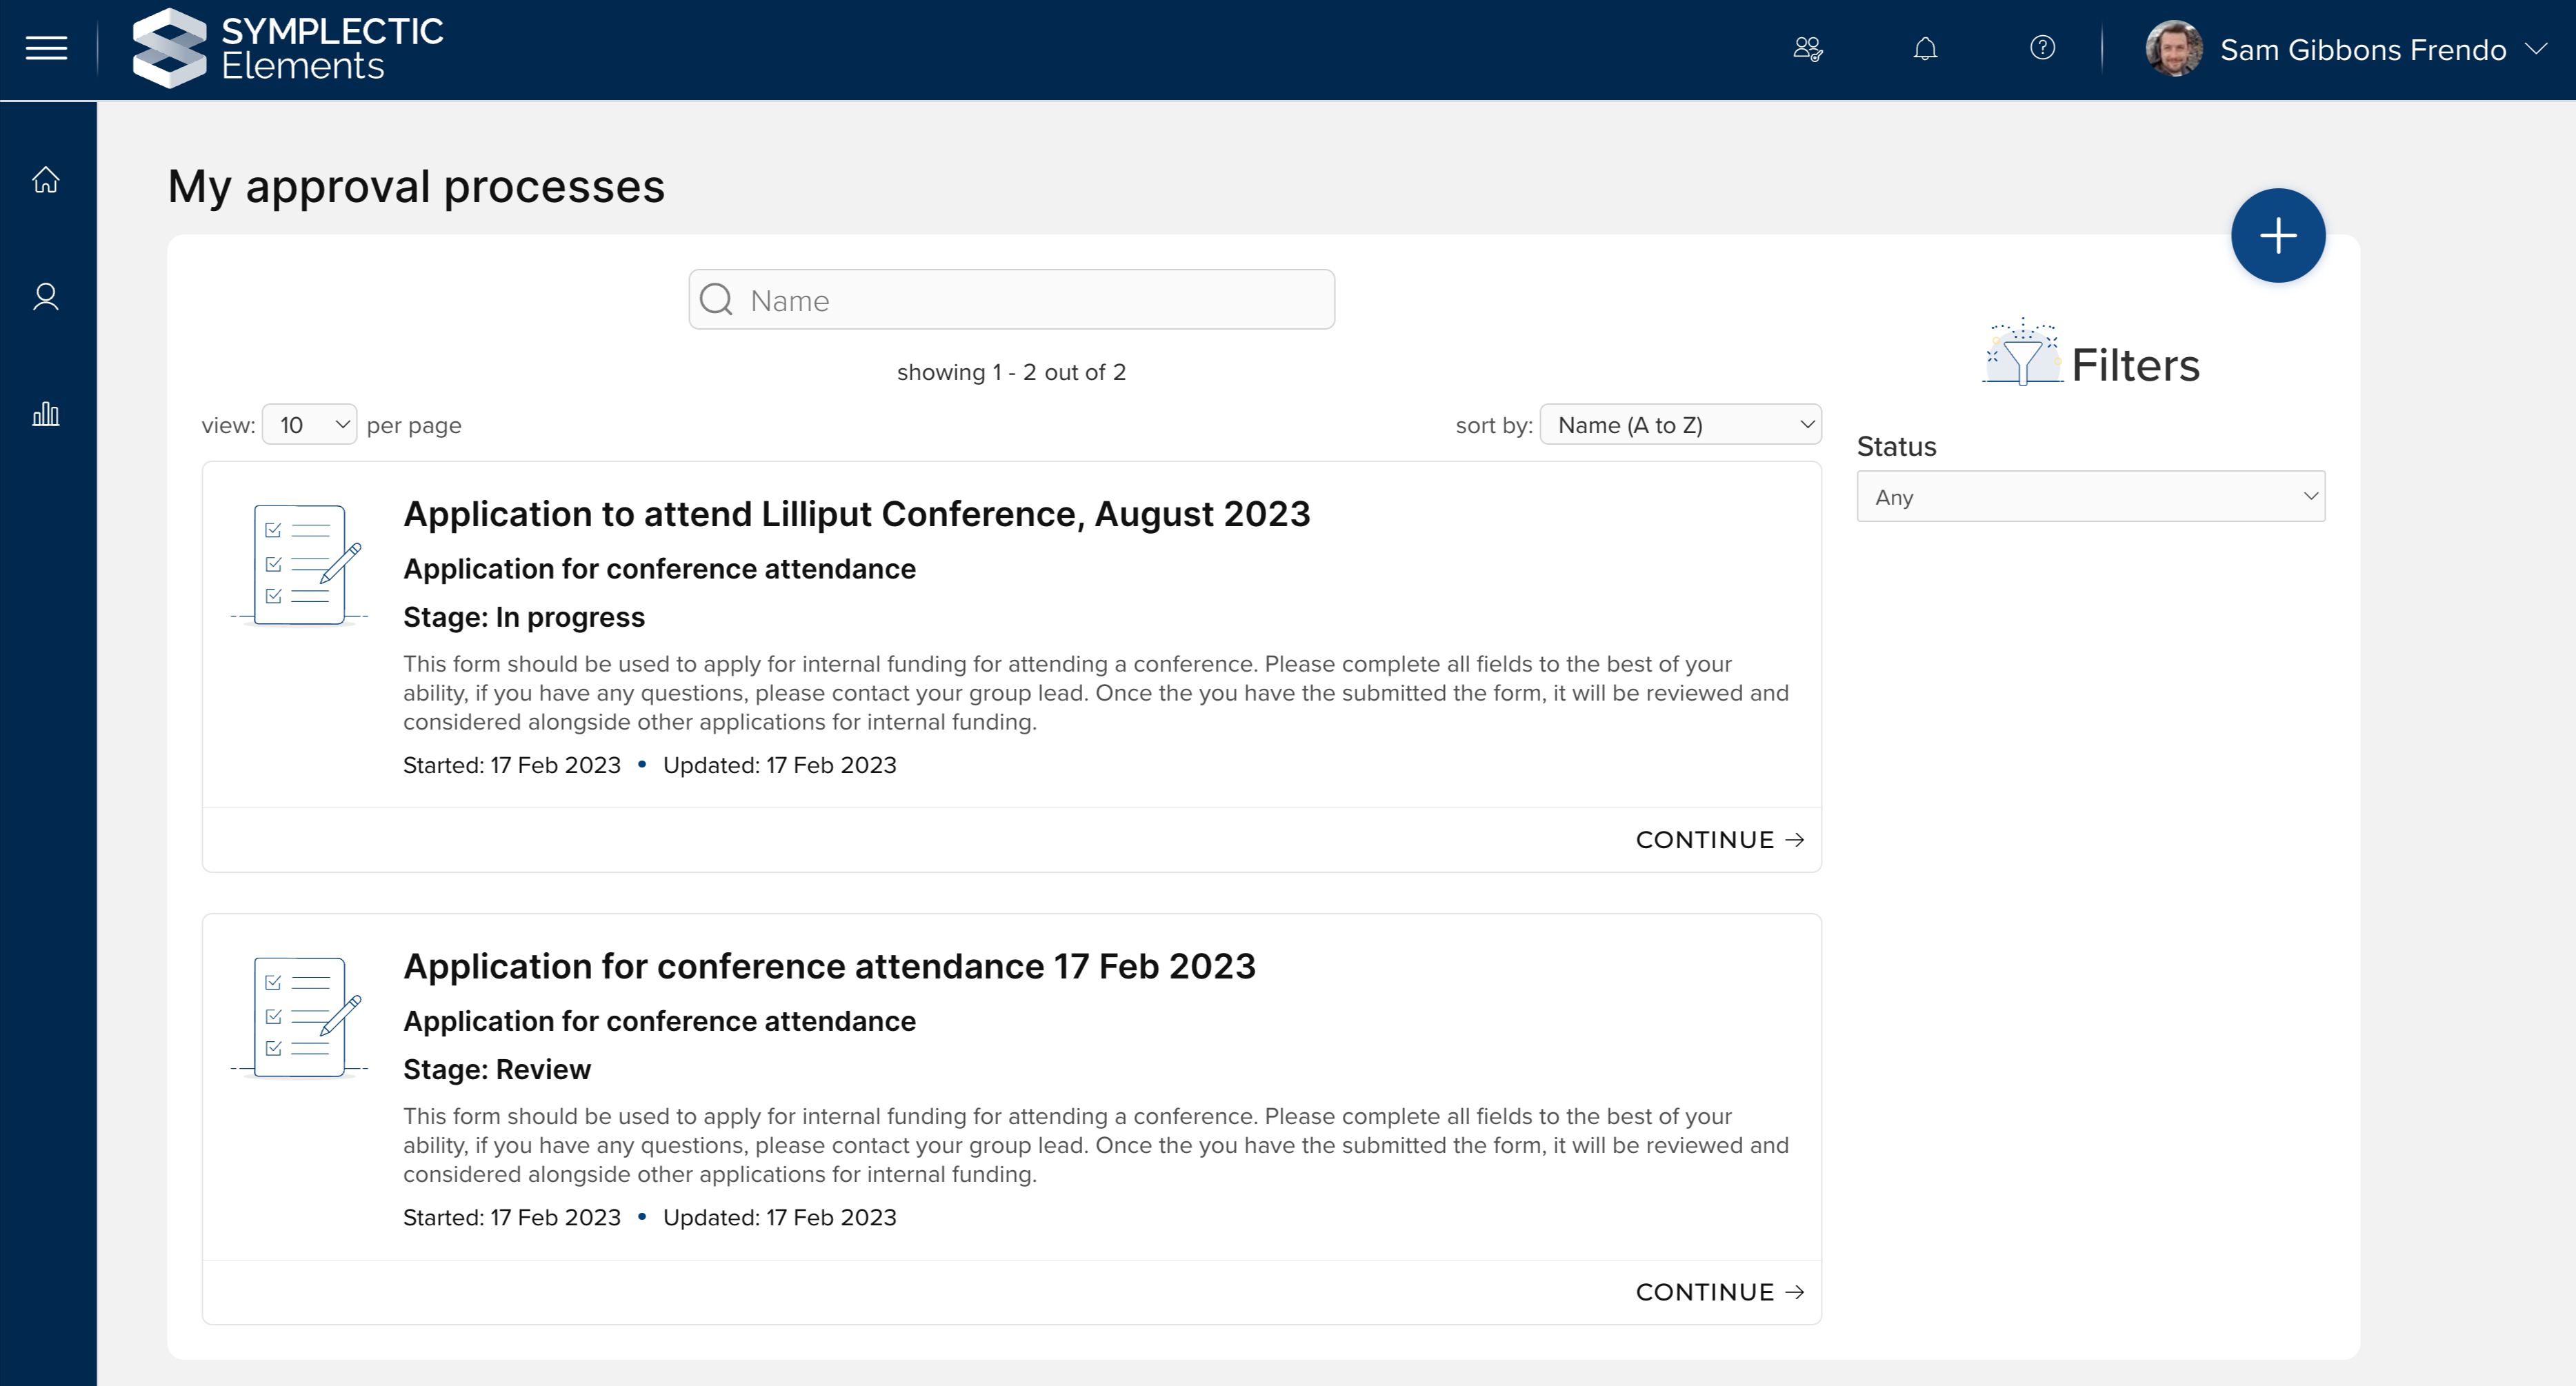Open the hamburger navigation menu
2576x1386 pixels.
tap(46, 48)
